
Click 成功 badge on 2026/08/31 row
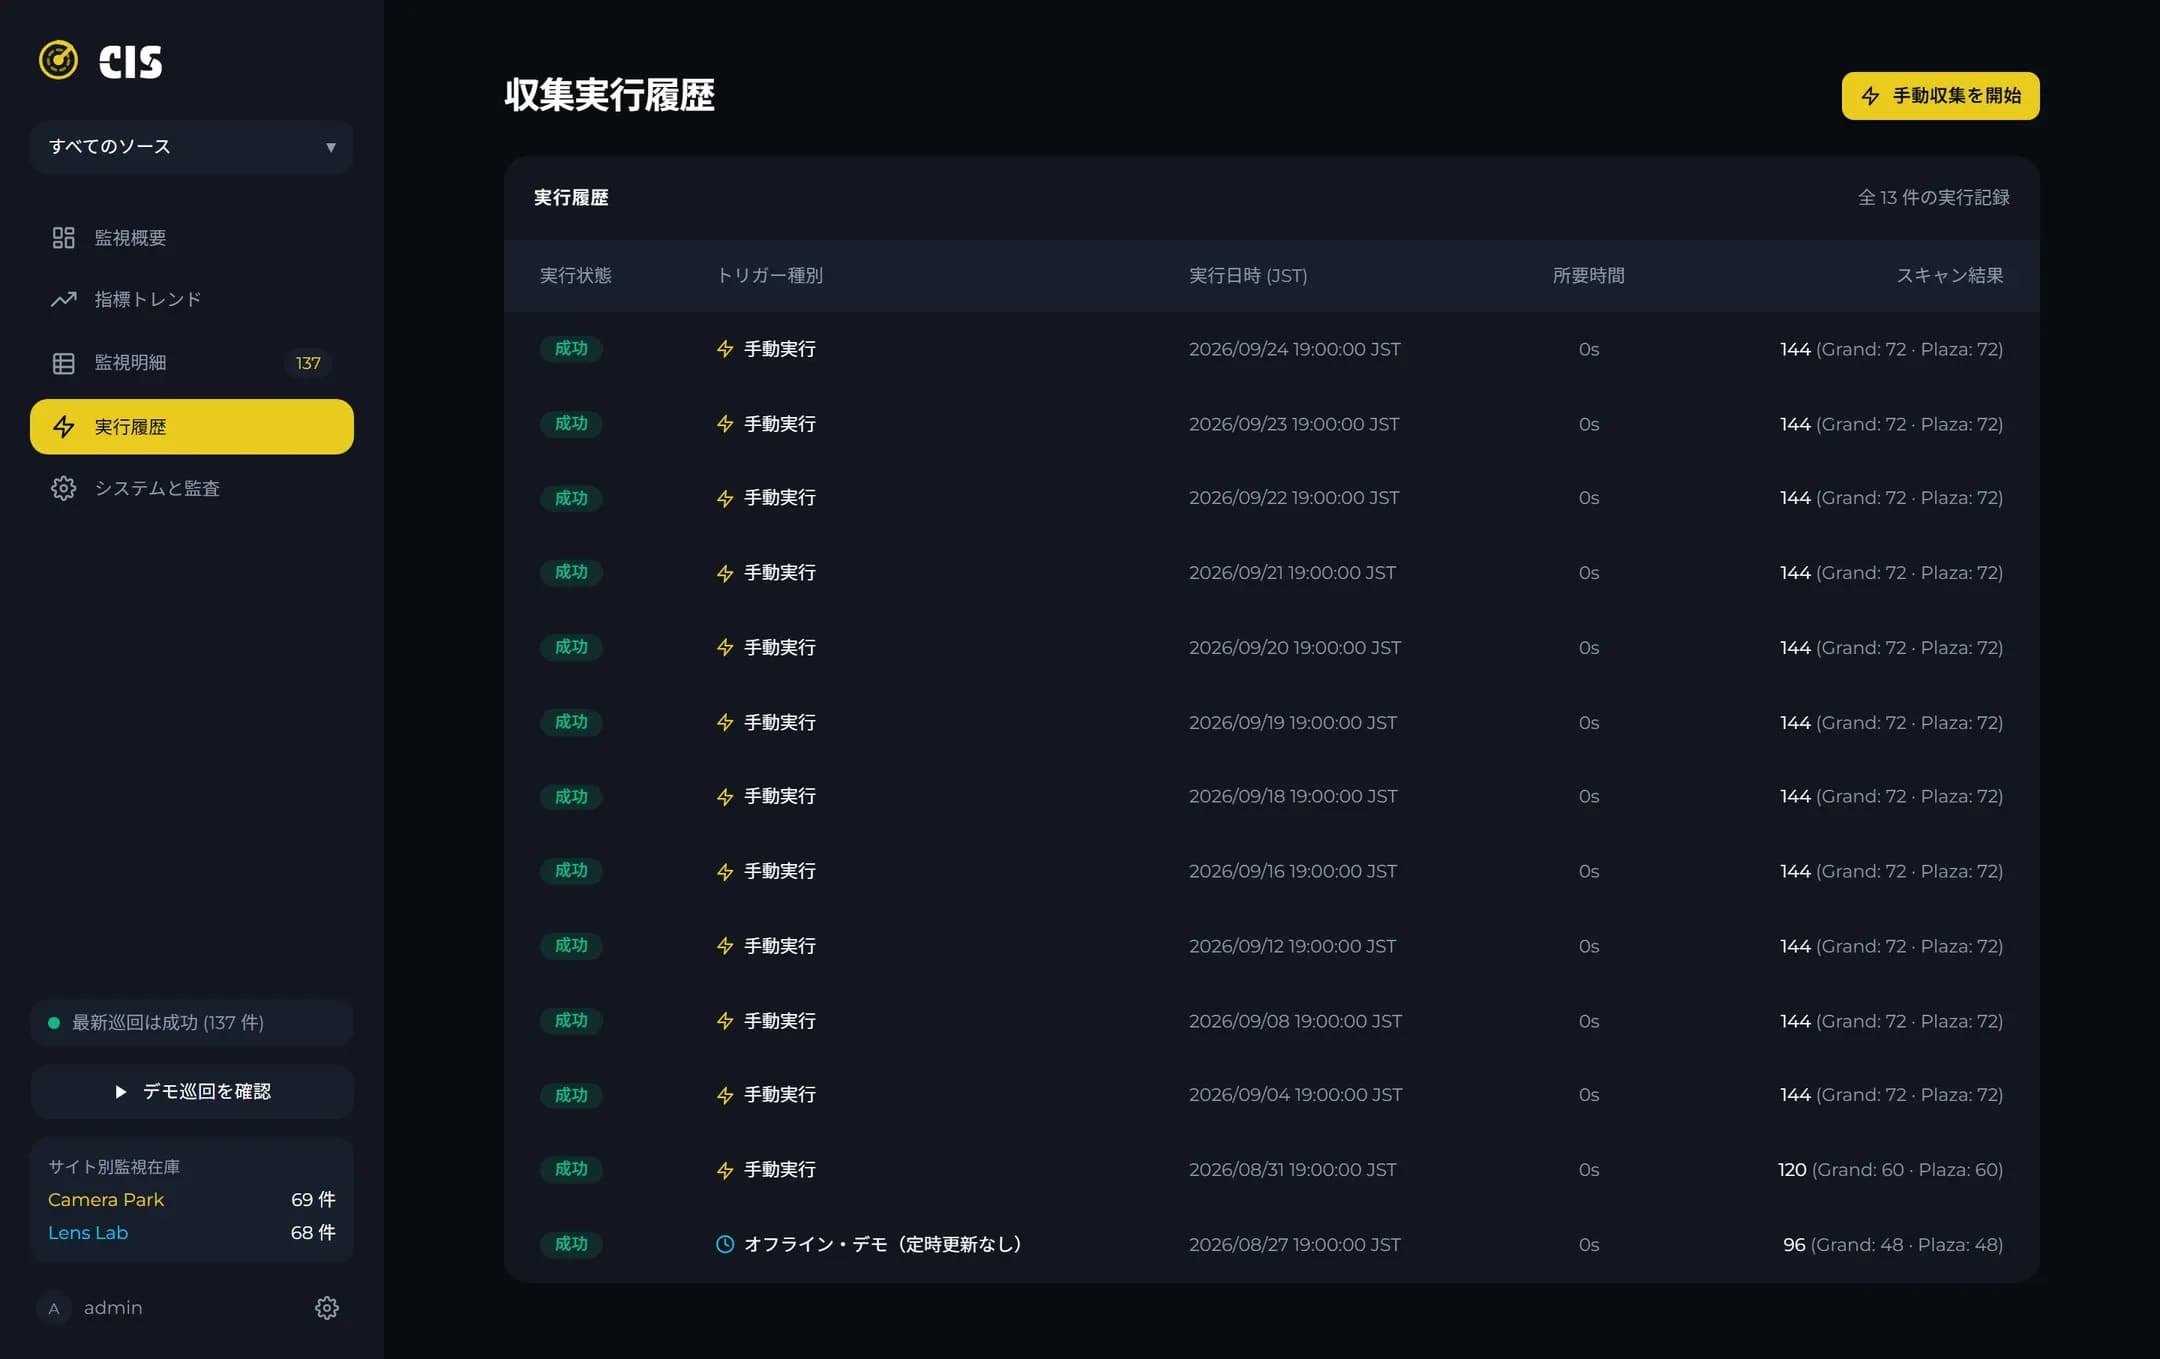click(571, 1169)
